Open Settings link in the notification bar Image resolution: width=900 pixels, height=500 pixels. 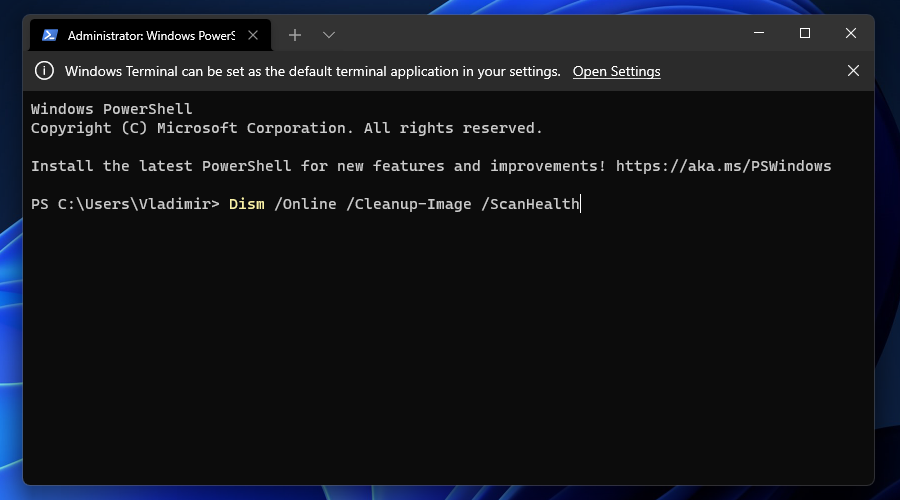(x=616, y=71)
